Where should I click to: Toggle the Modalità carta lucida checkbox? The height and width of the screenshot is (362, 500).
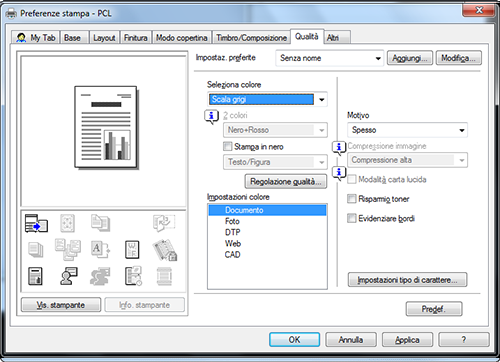(352, 179)
